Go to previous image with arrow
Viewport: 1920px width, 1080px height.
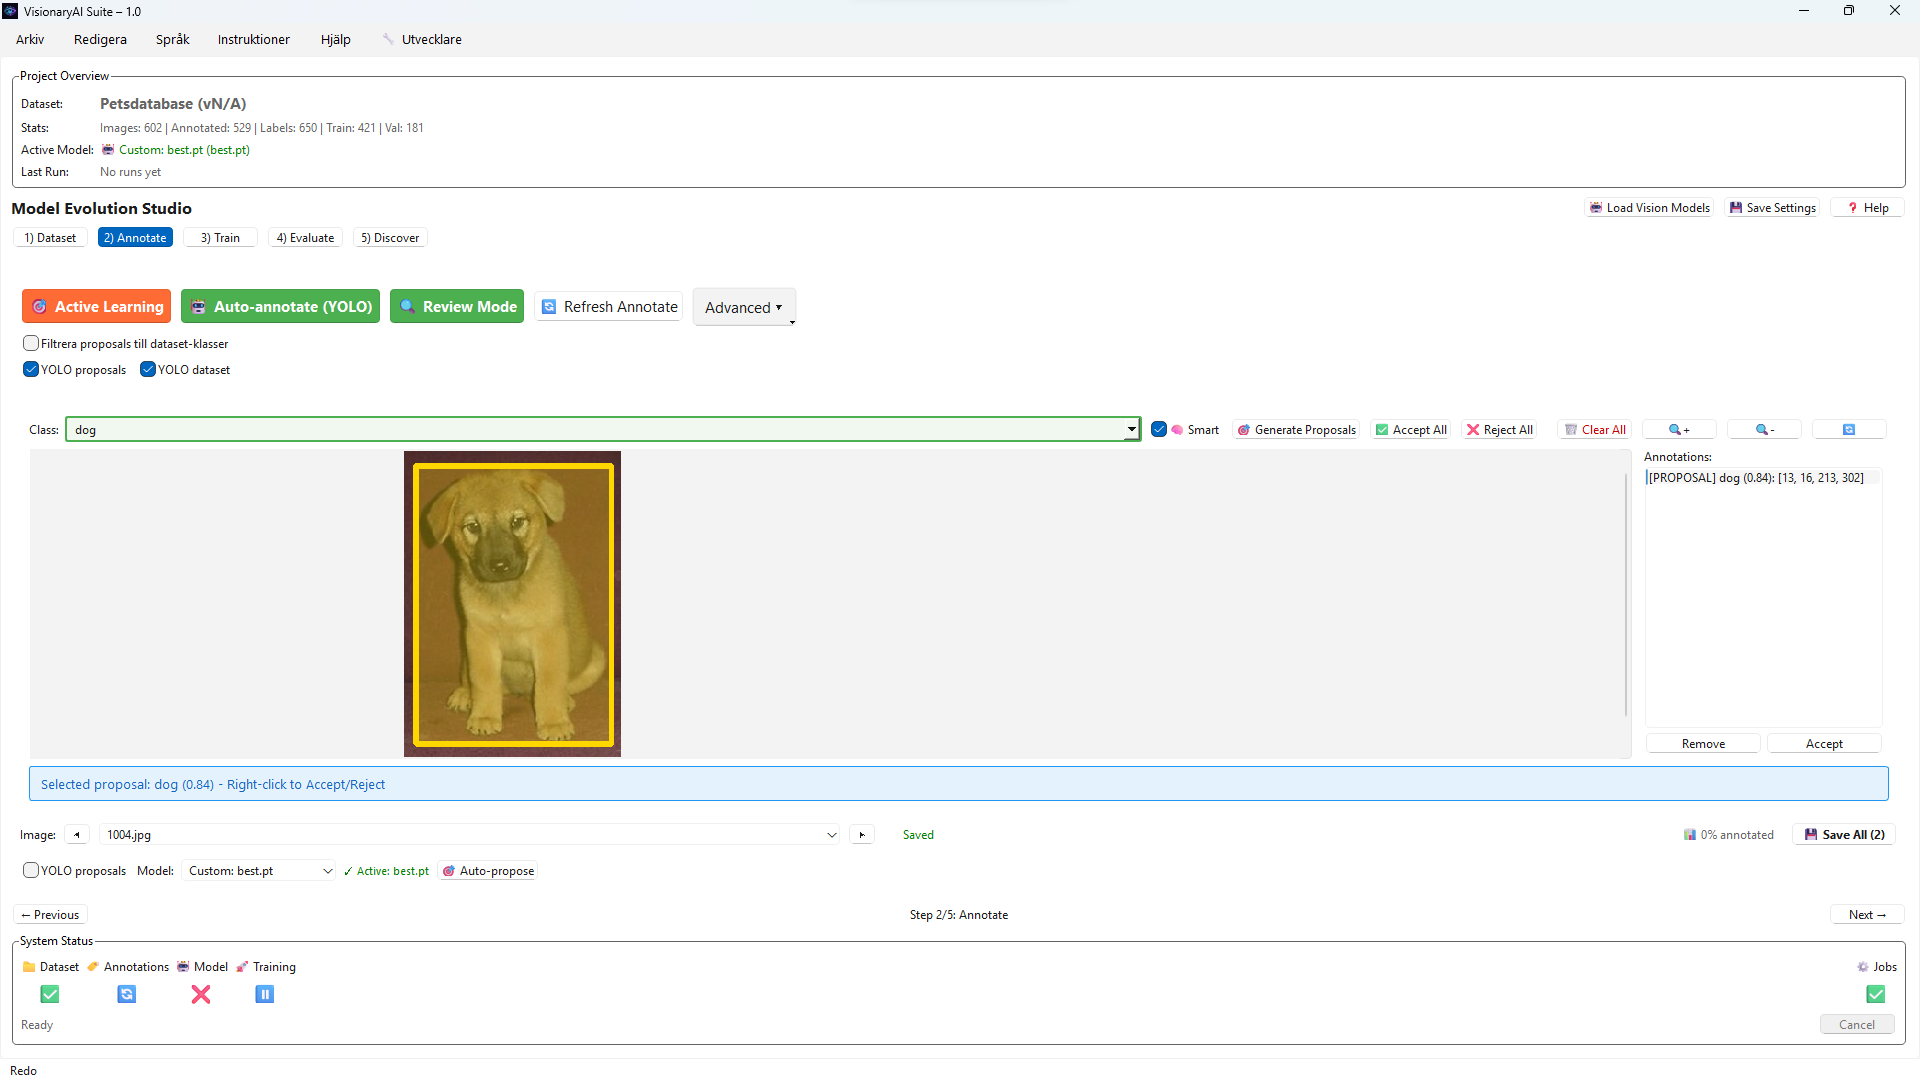coord(77,835)
